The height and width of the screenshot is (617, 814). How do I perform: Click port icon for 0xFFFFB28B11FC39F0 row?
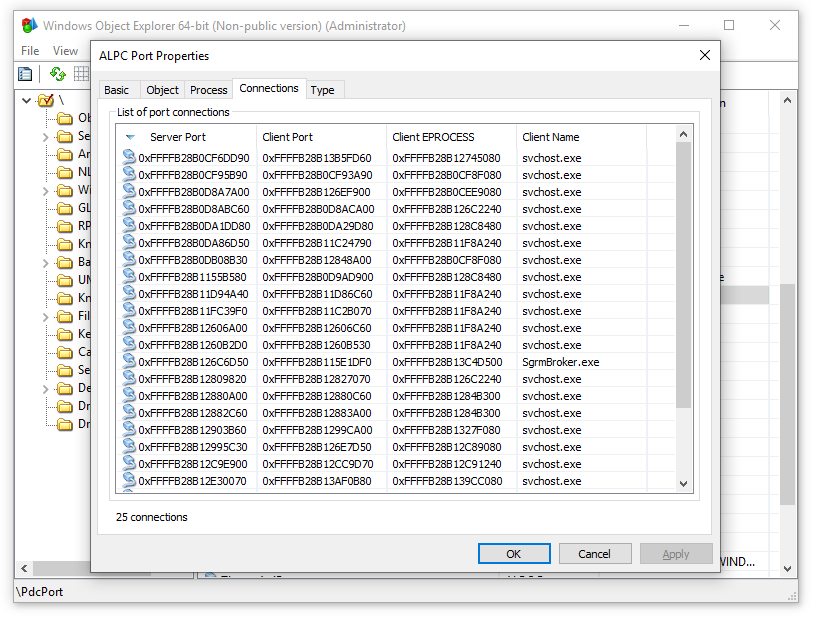click(129, 310)
